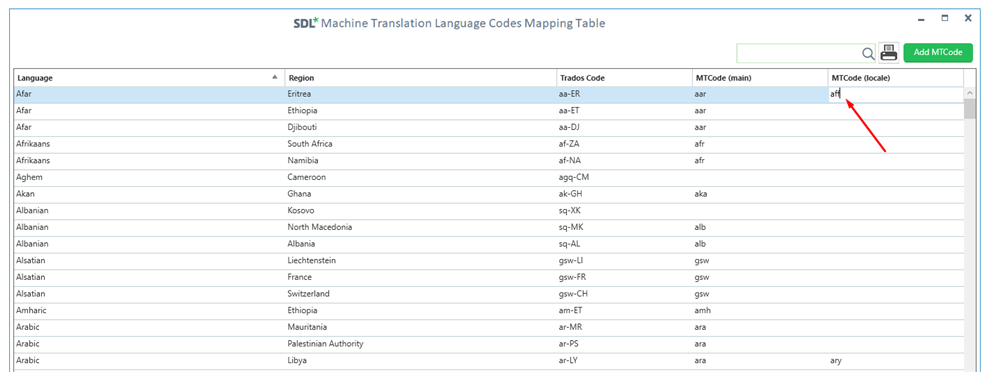Select the aa-ER Trados code cell
The height and width of the screenshot is (372, 1000).
[x=625, y=94]
